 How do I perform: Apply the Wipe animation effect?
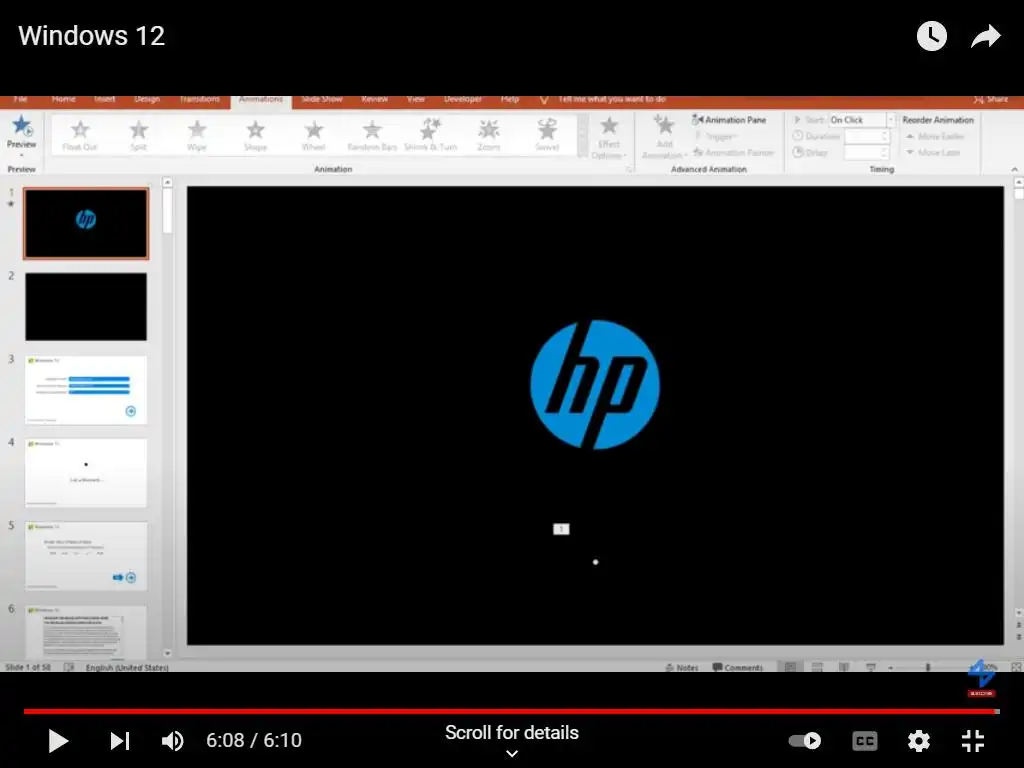coord(197,136)
